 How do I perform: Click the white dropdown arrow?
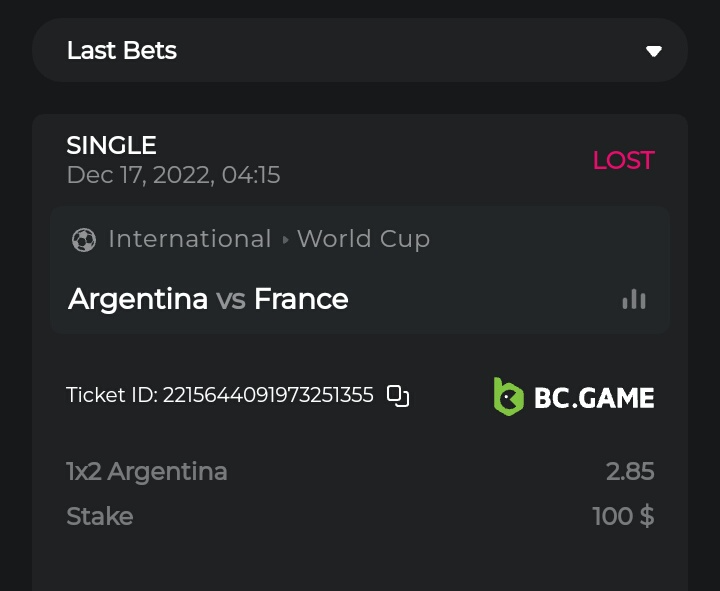pyautogui.click(x=654, y=51)
